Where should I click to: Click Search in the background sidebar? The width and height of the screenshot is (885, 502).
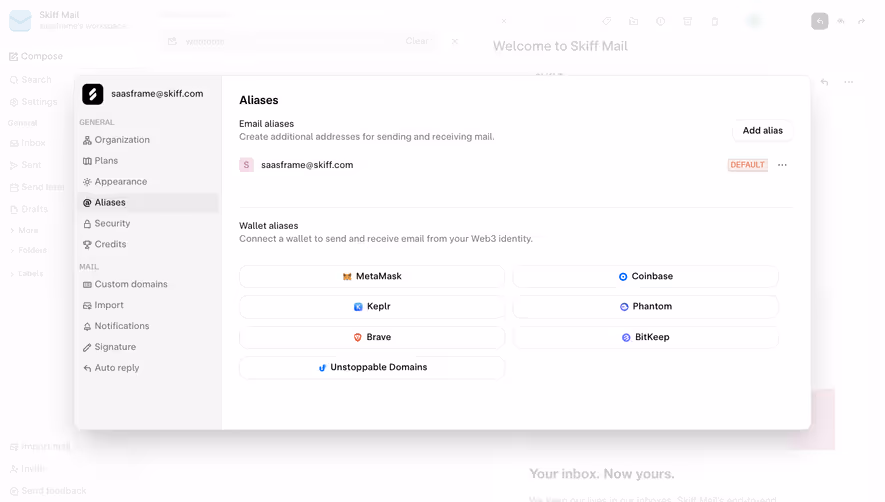tap(30, 80)
